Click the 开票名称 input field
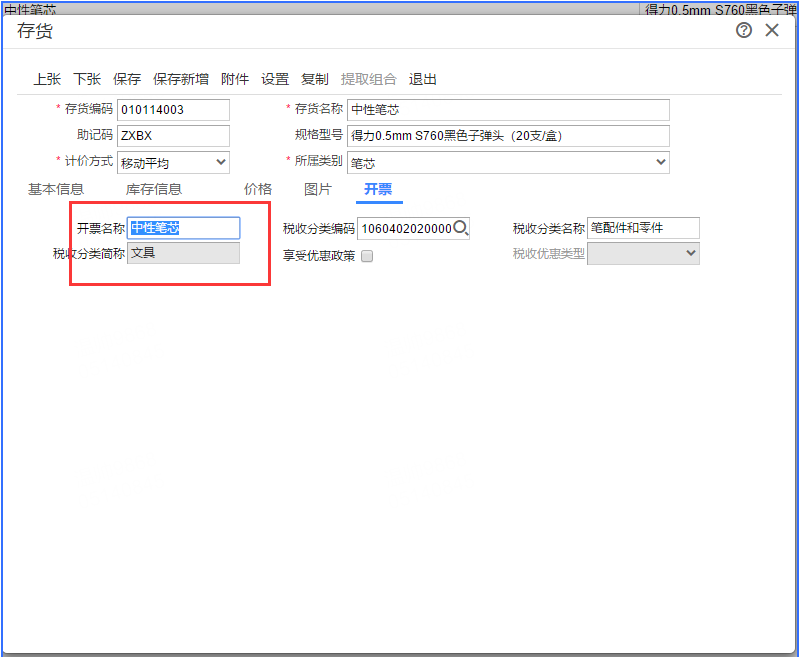 pyautogui.click(x=184, y=228)
